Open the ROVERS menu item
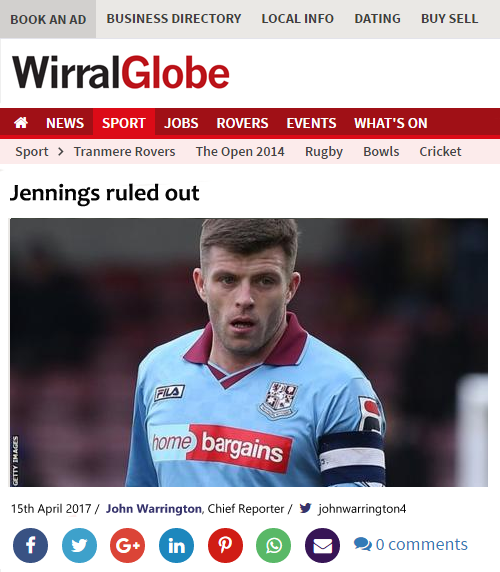This screenshot has width=500, height=572. pos(242,123)
